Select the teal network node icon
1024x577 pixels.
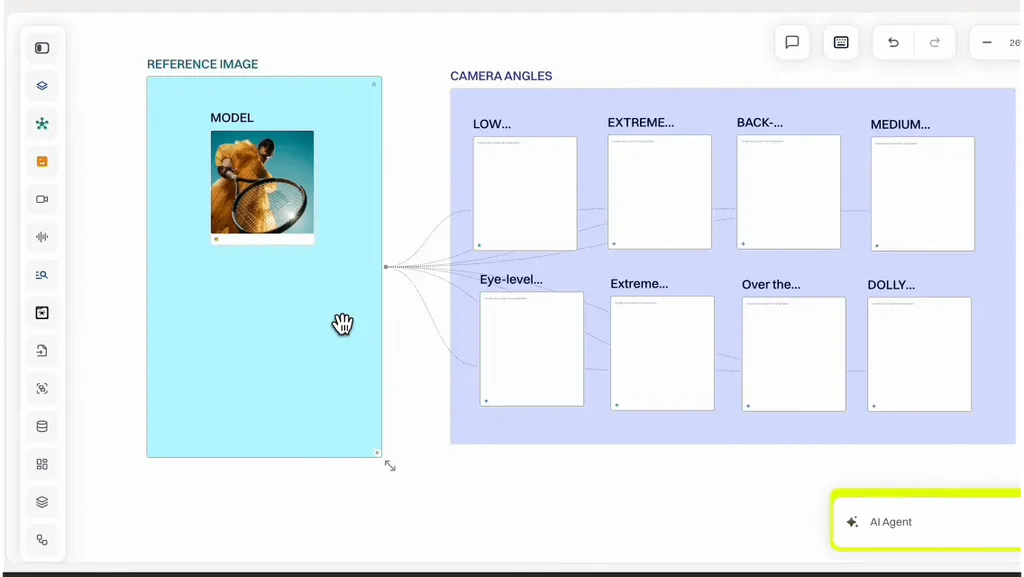pos(42,124)
